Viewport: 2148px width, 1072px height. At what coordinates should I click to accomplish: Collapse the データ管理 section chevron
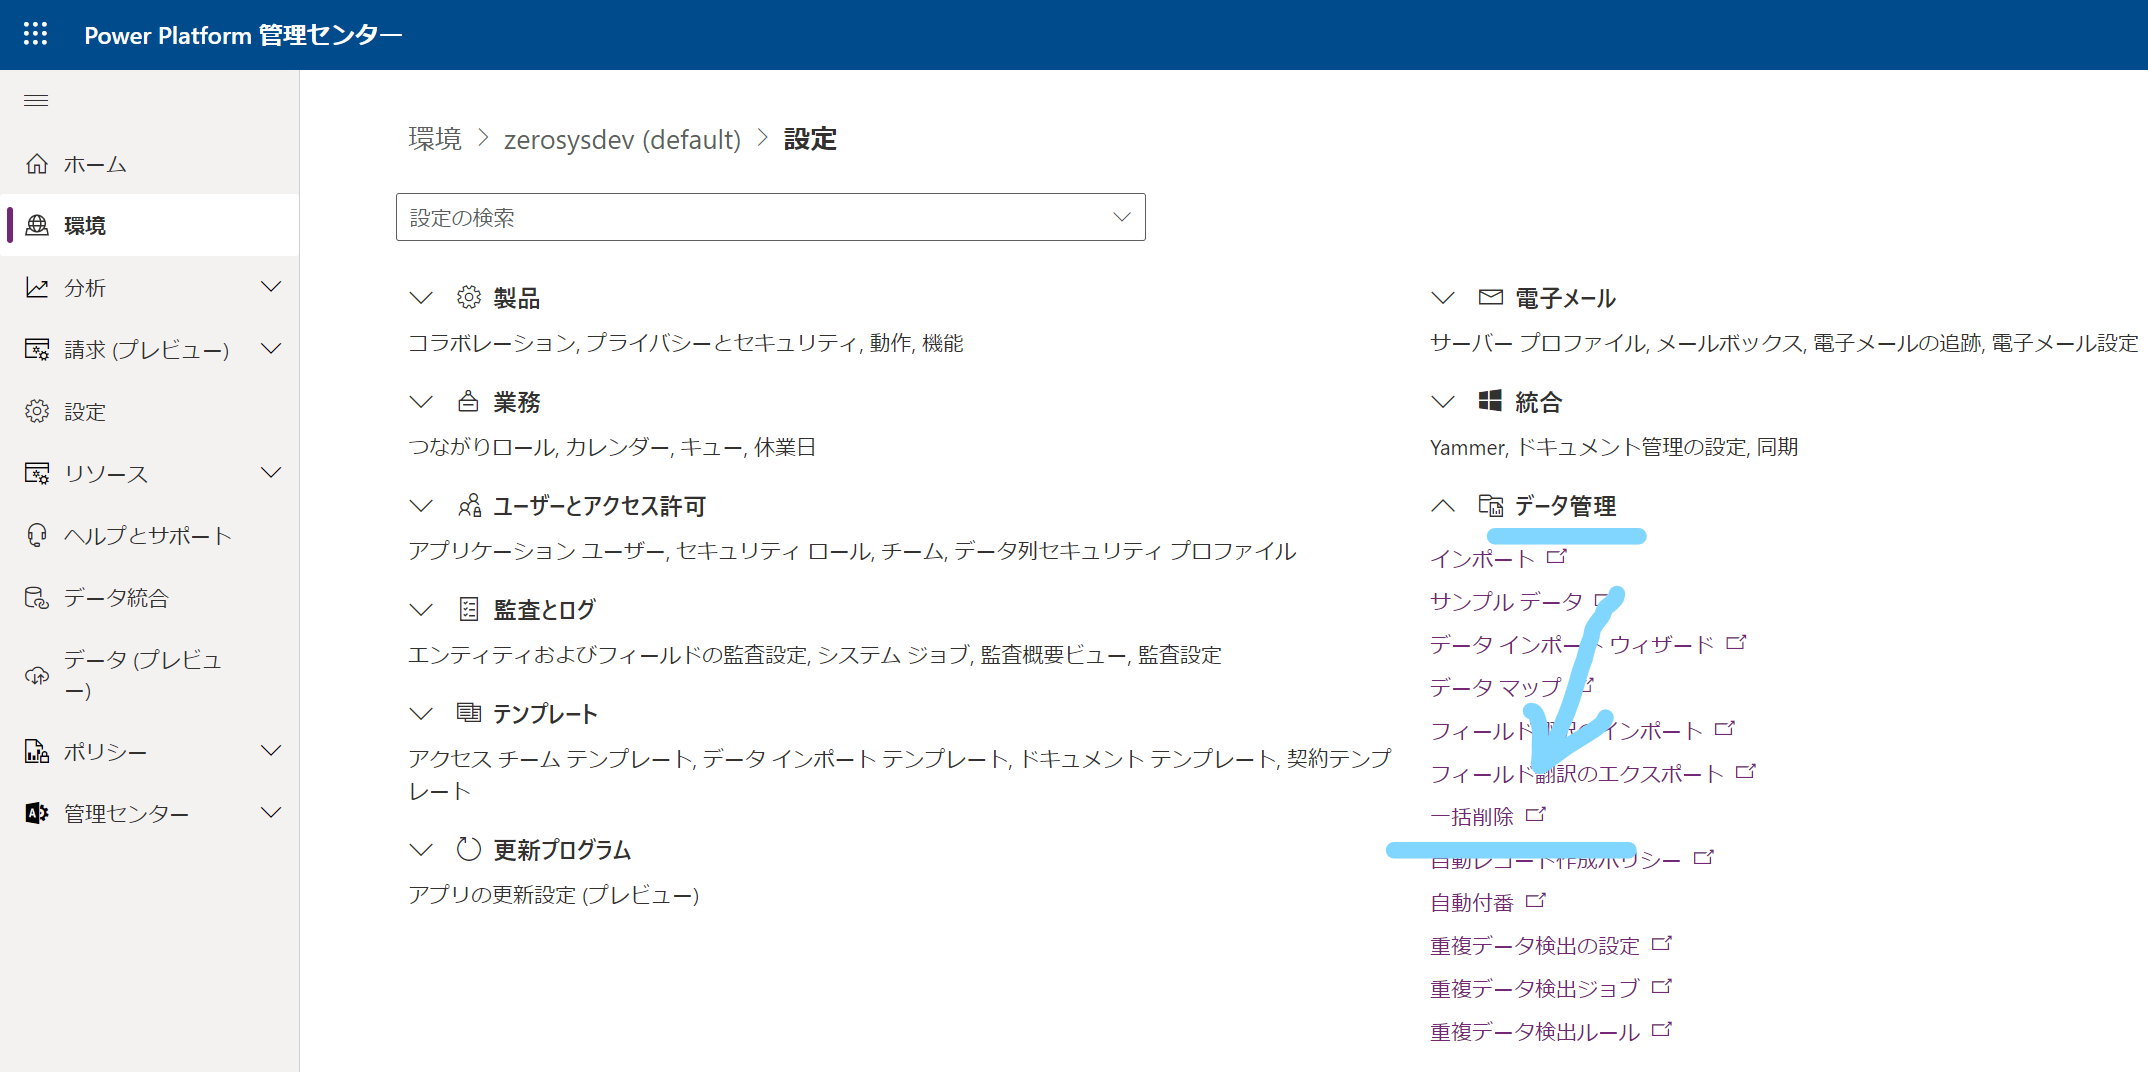[x=1443, y=506]
